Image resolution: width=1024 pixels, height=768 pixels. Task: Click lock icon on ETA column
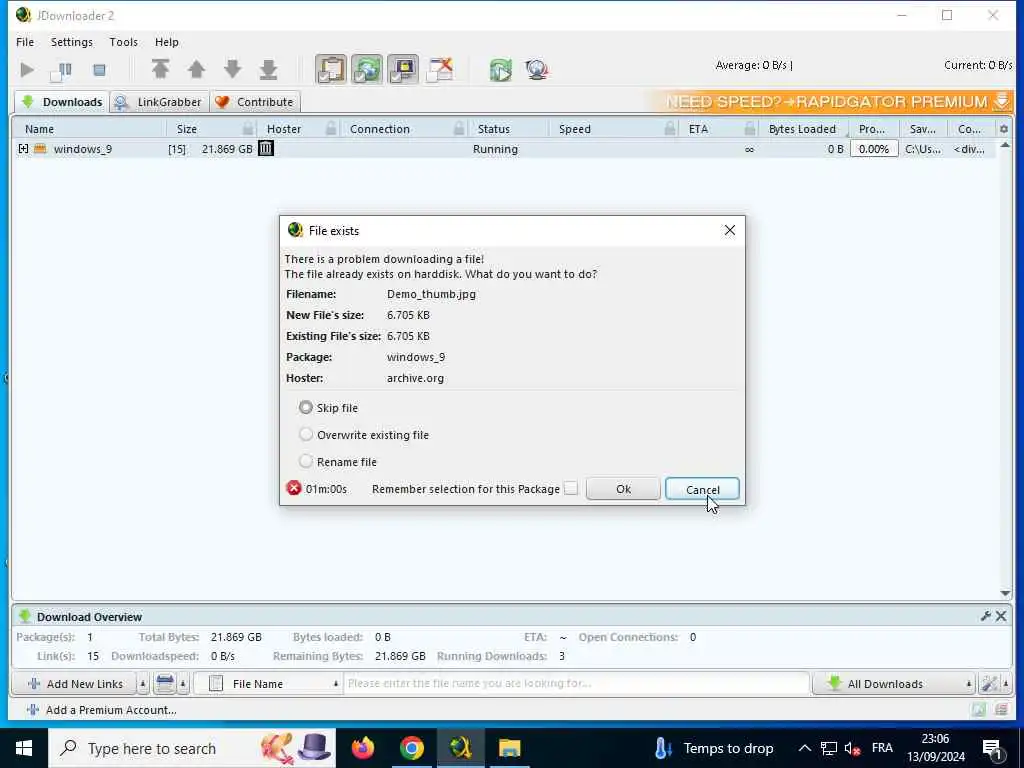tap(750, 129)
